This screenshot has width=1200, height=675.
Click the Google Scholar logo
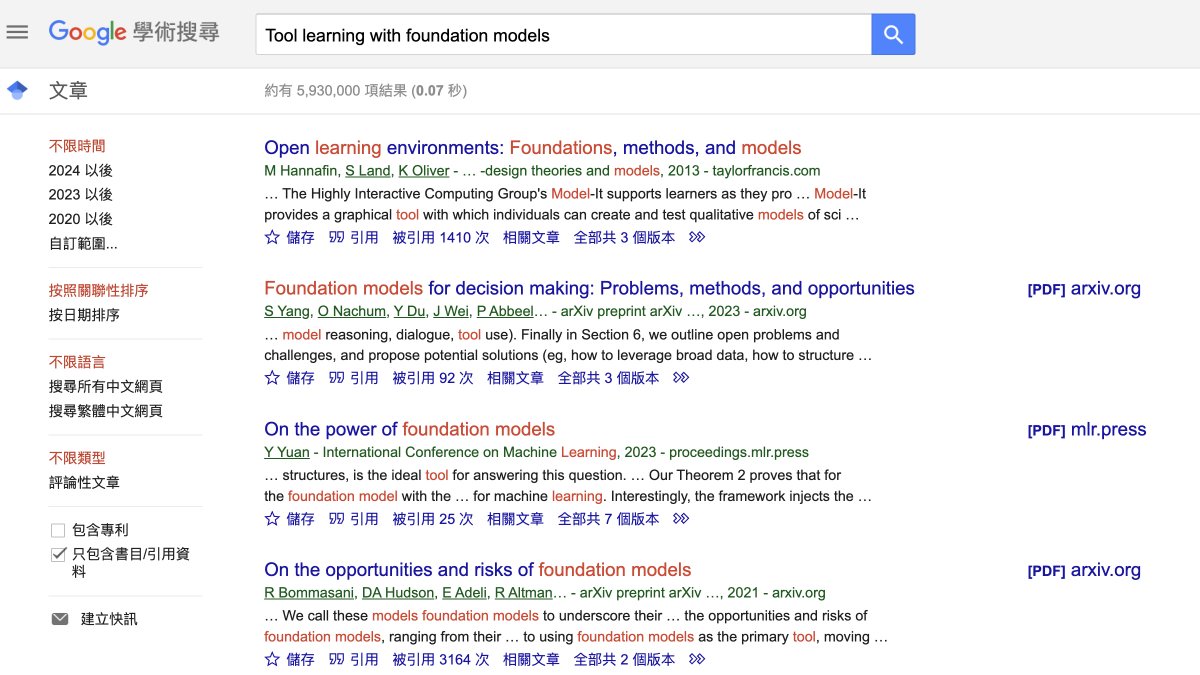coord(134,32)
